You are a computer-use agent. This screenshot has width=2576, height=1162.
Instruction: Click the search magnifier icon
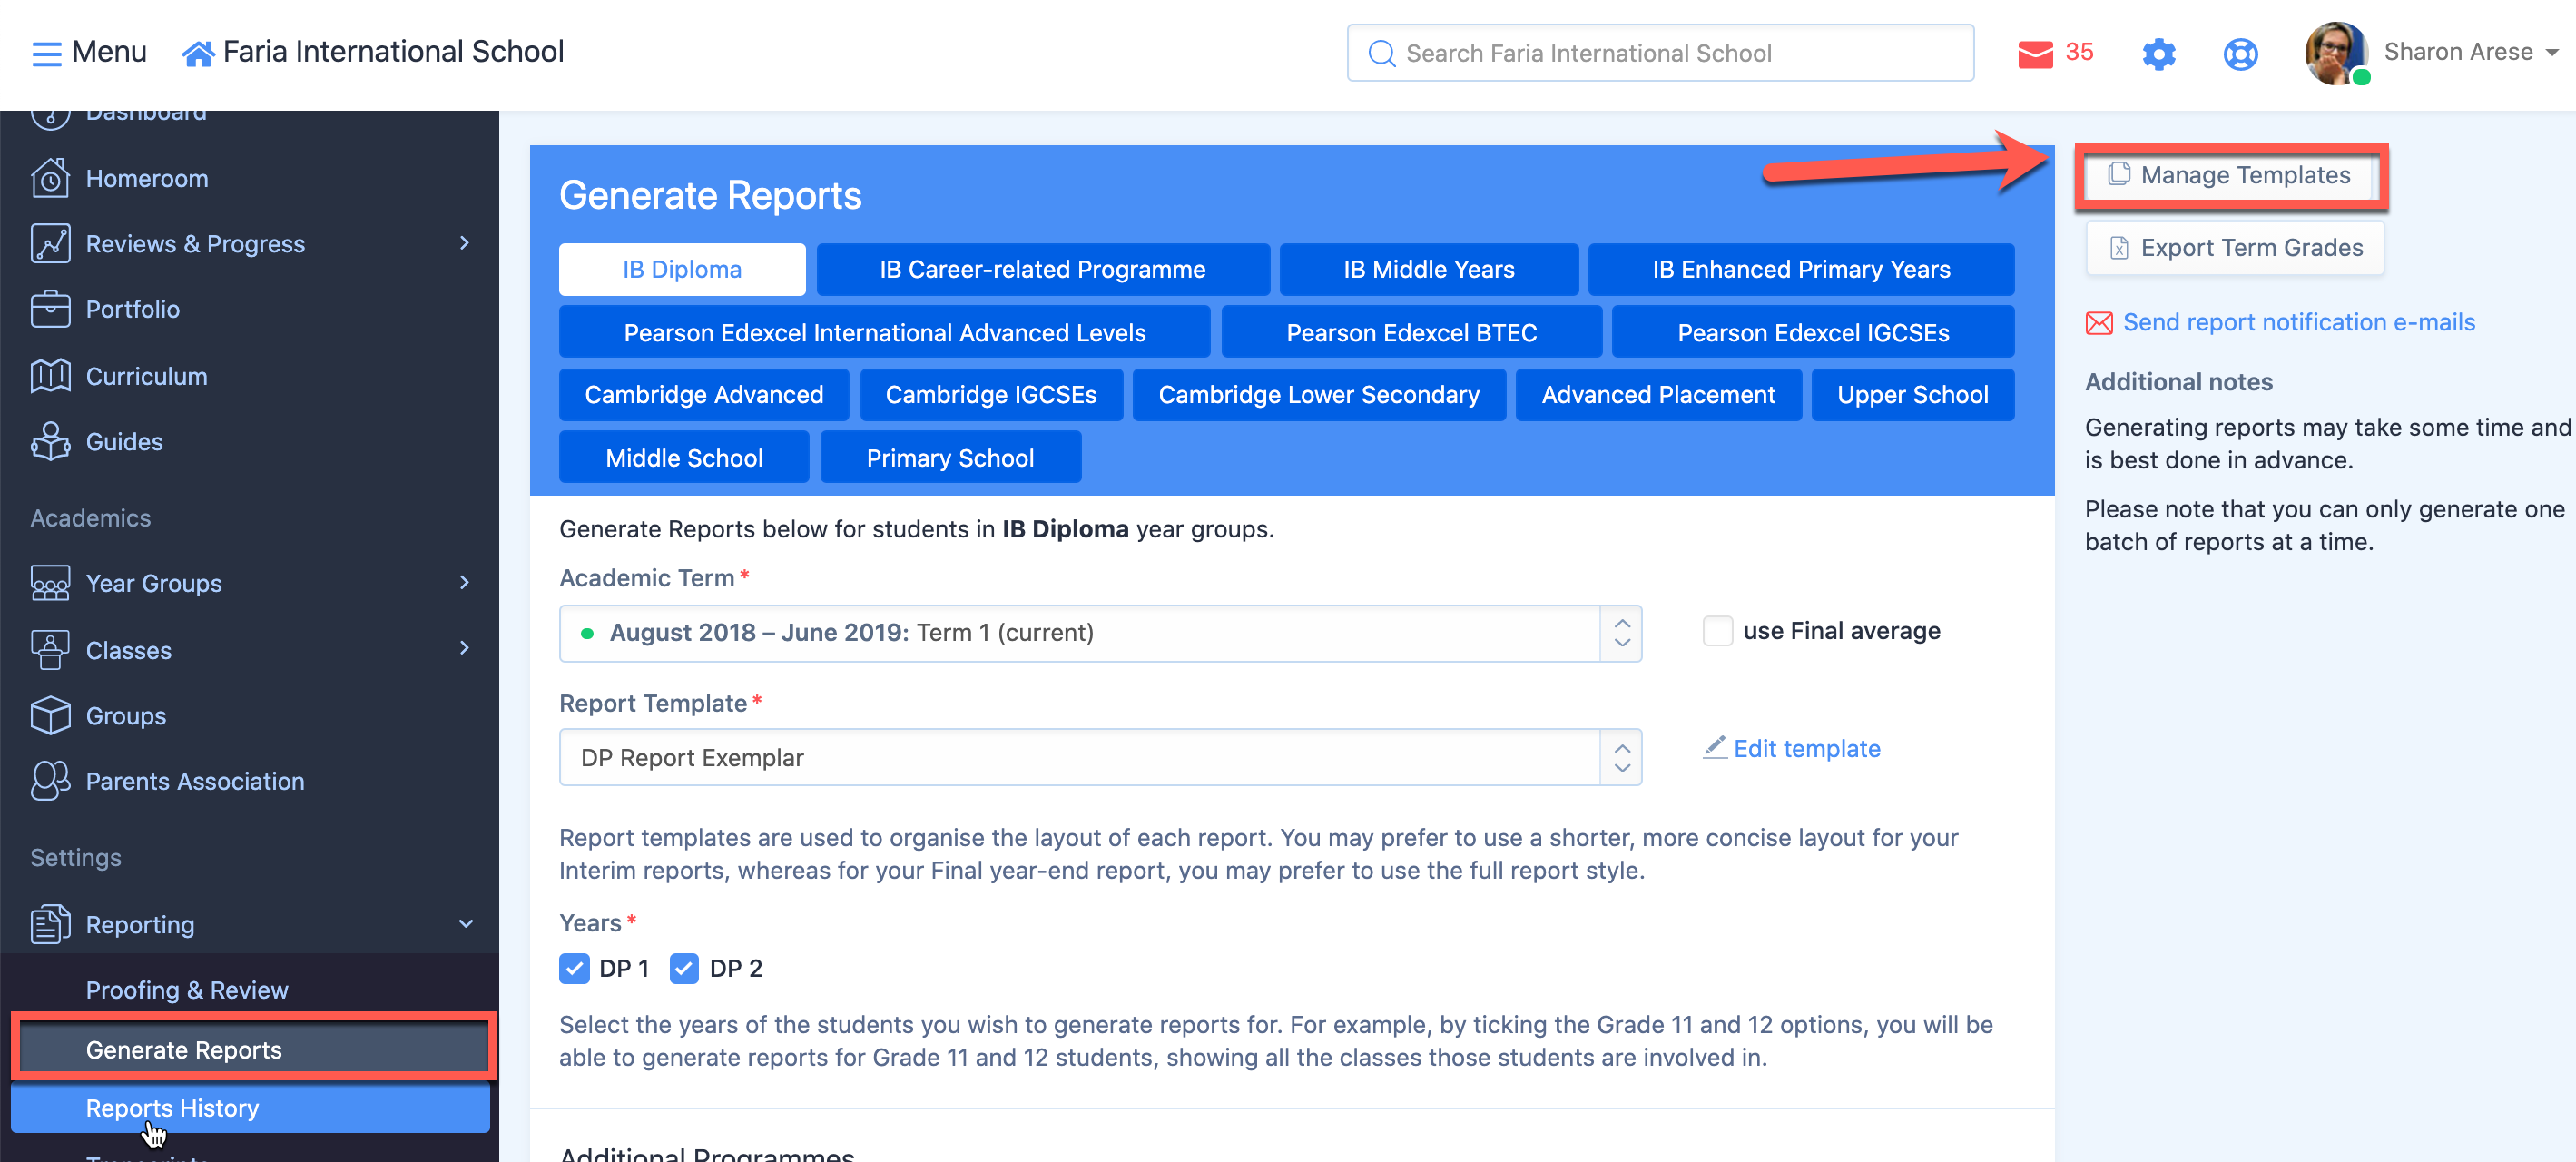1381,53
